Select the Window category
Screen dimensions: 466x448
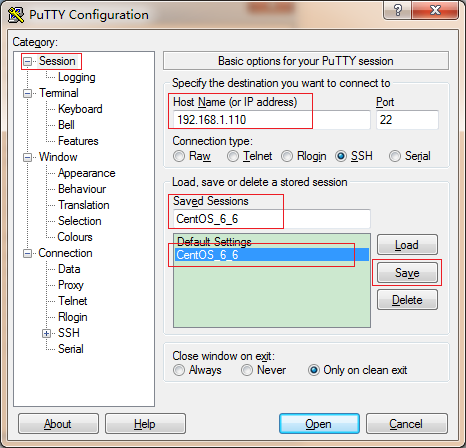58,157
